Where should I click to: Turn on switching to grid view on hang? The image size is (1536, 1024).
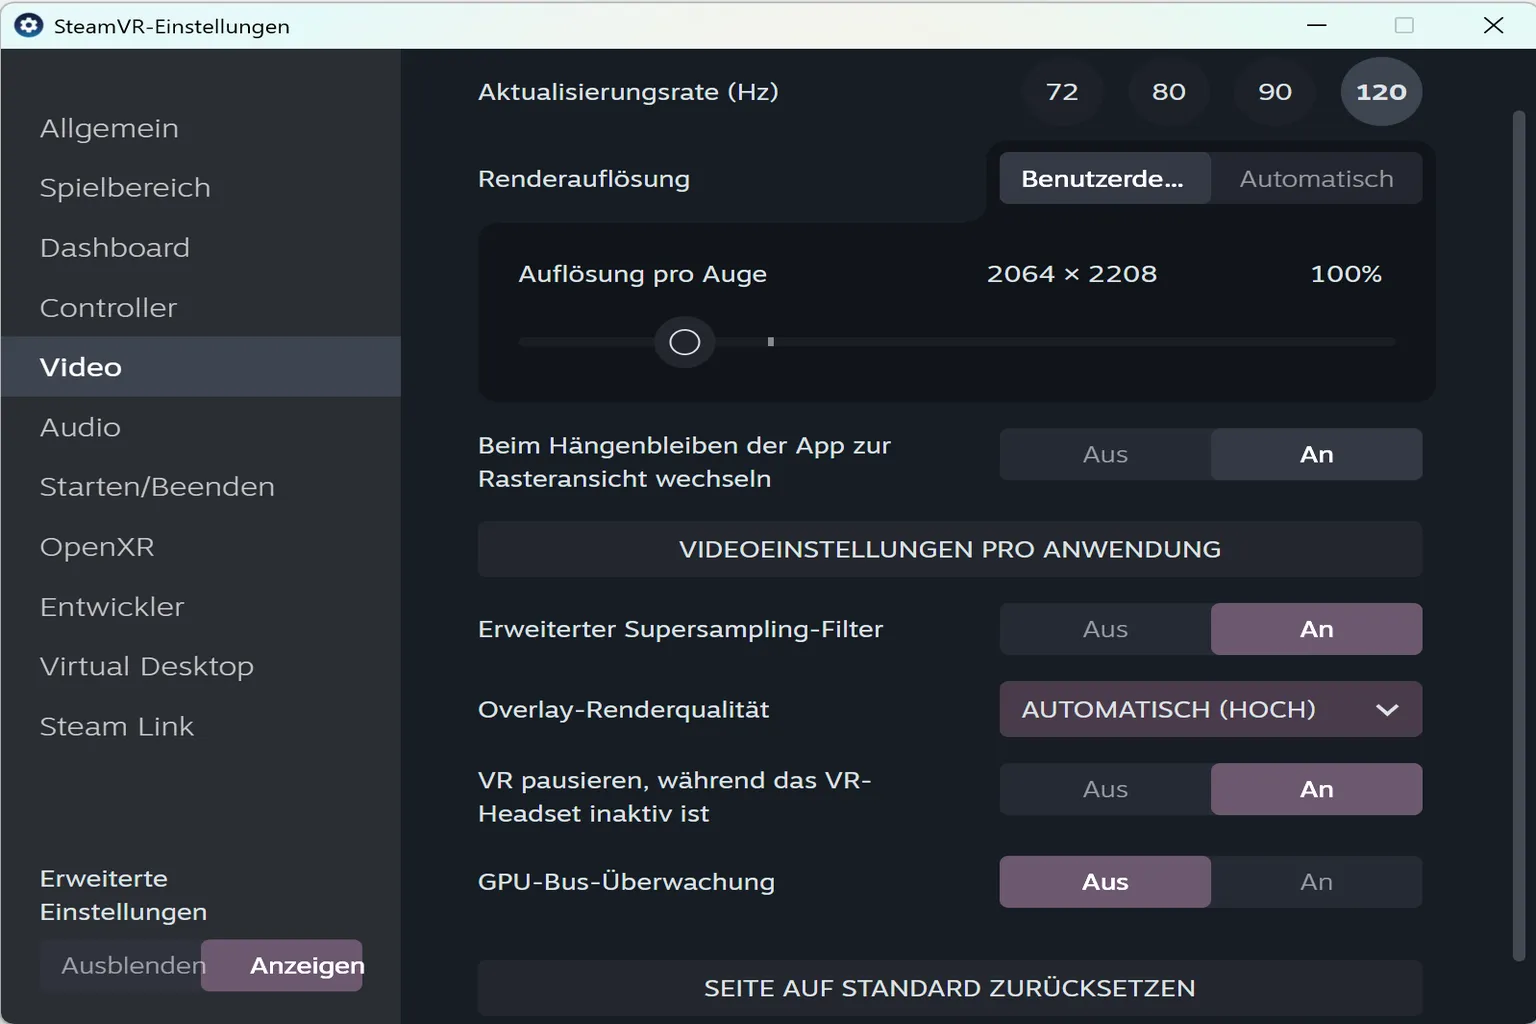[x=1316, y=454]
